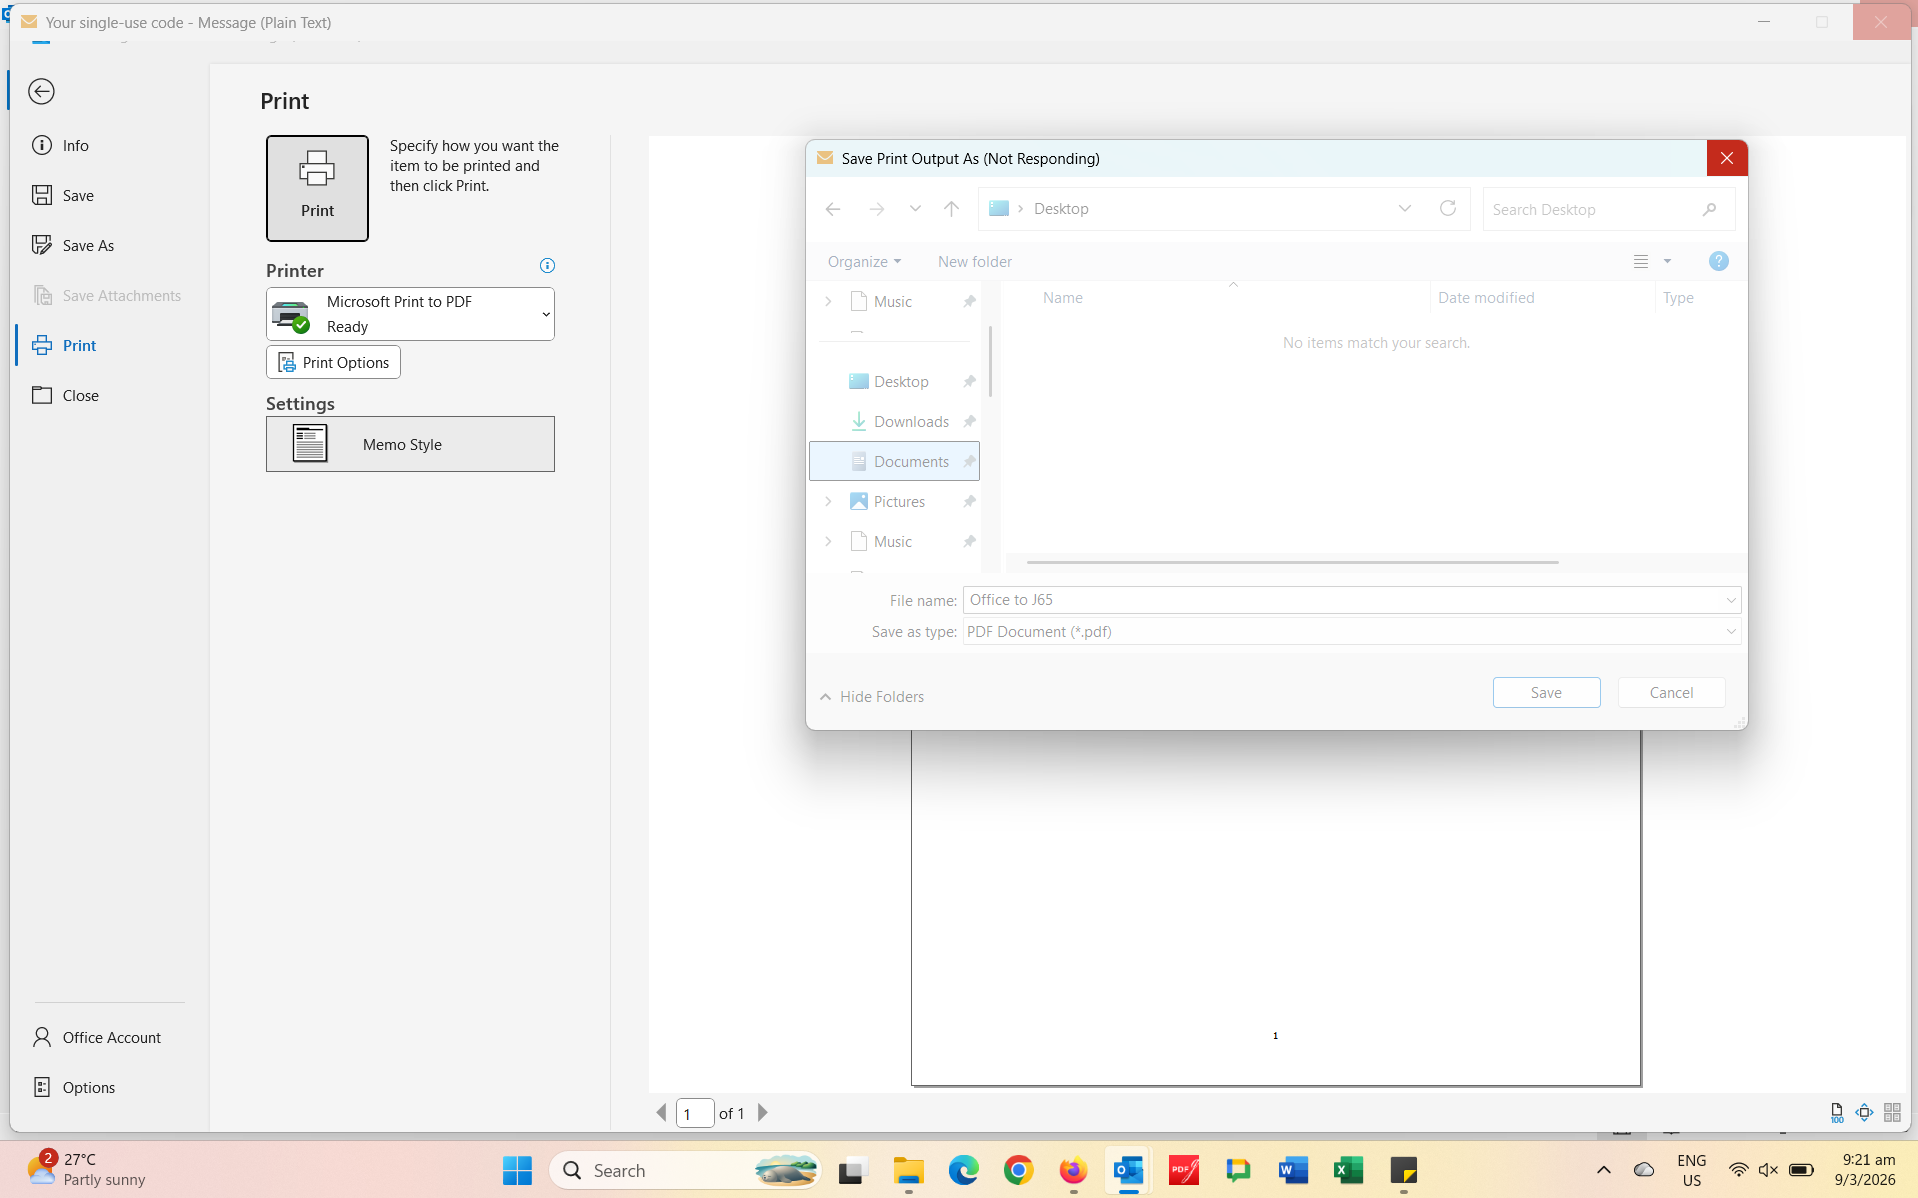Create a New folder
Image resolution: width=1918 pixels, height=1198 pixels.
(975, 262)
